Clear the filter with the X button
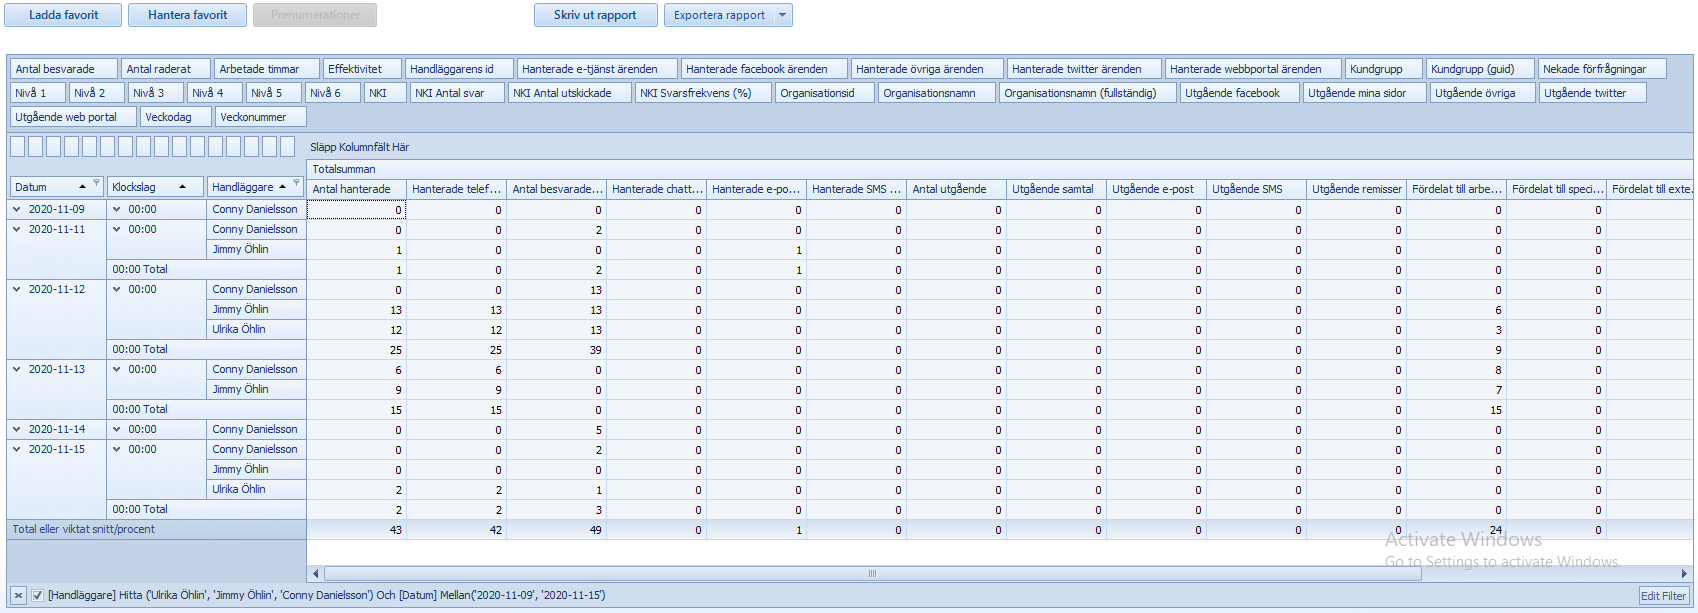Image resolution: width=1698 pixels, height=613 pixels. pos(18,595)
